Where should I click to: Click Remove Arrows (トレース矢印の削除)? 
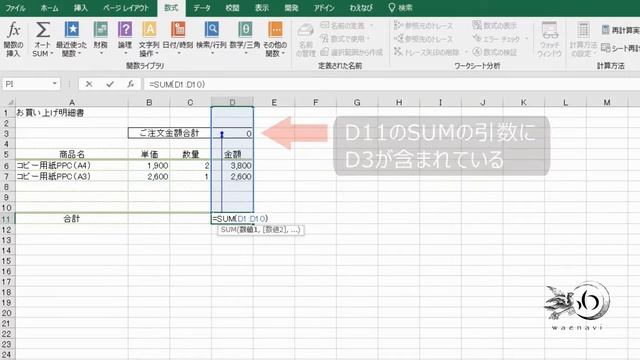[427, 52]
